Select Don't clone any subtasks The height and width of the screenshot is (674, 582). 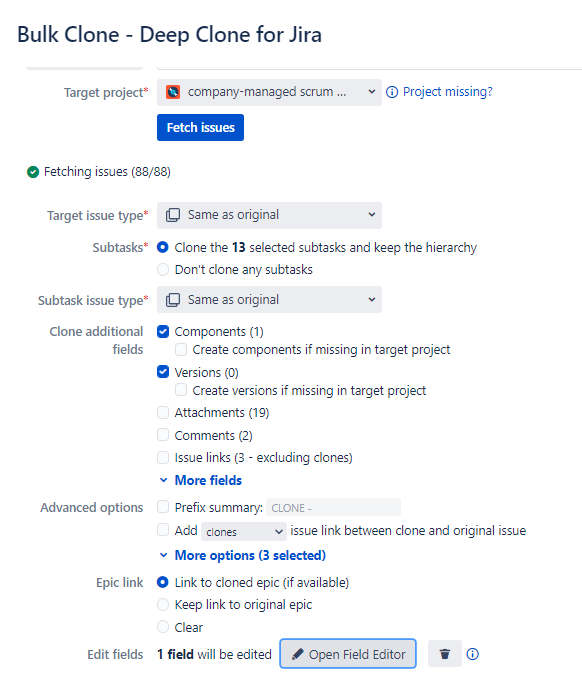(x=163, y=270)
